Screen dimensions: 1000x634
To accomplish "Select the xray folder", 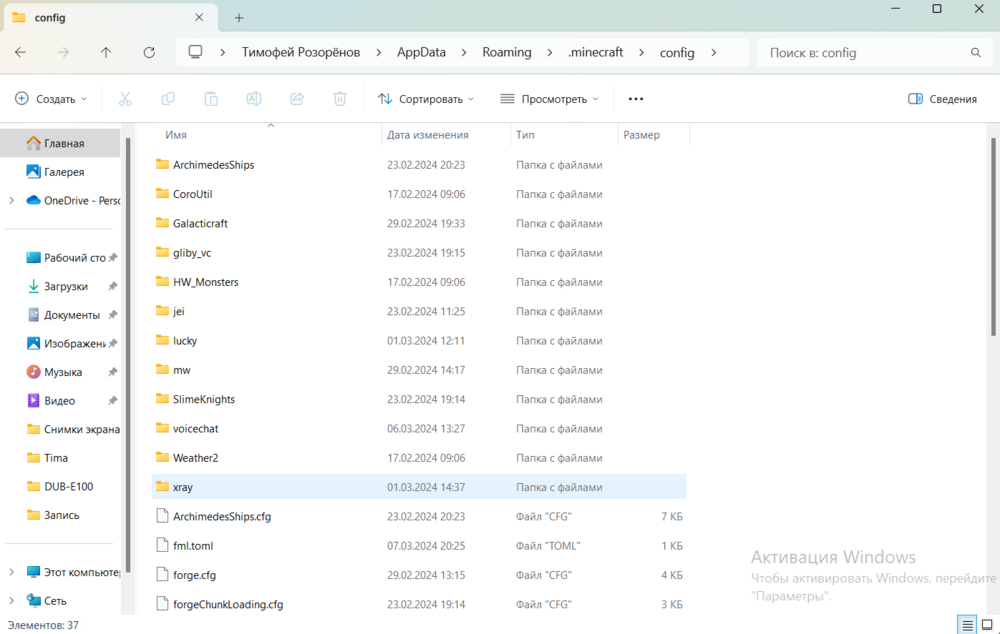I will pos(419,487).
